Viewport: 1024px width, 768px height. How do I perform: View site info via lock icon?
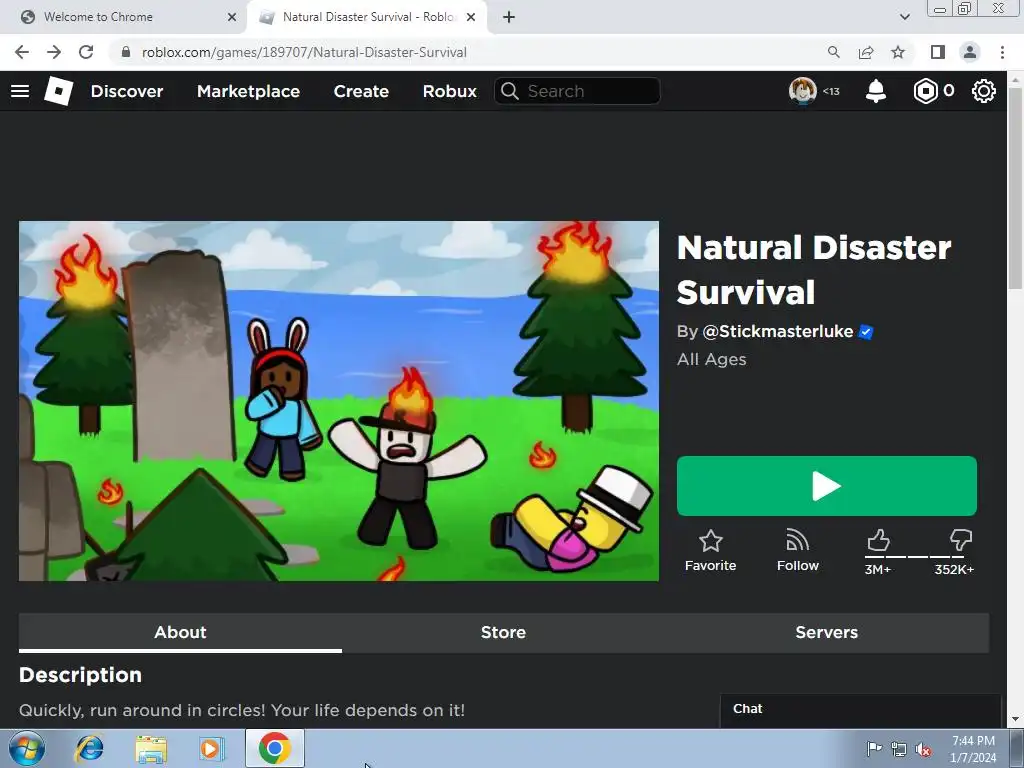coord(126,52)
